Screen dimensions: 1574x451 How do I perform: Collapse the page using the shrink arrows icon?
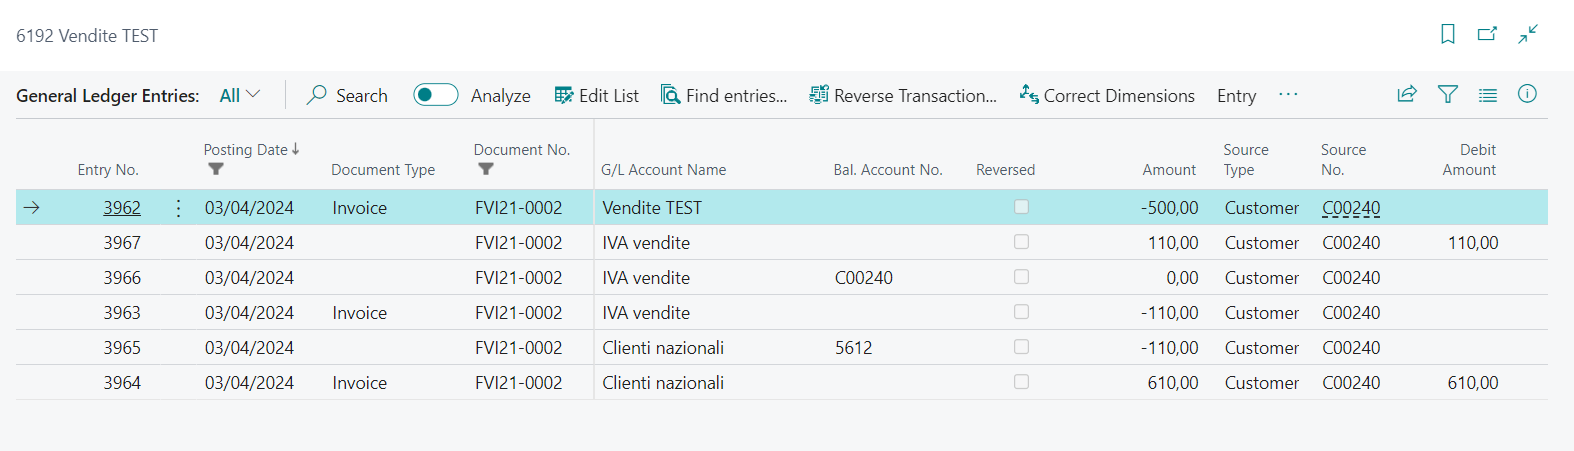[x=1528, y=34]
